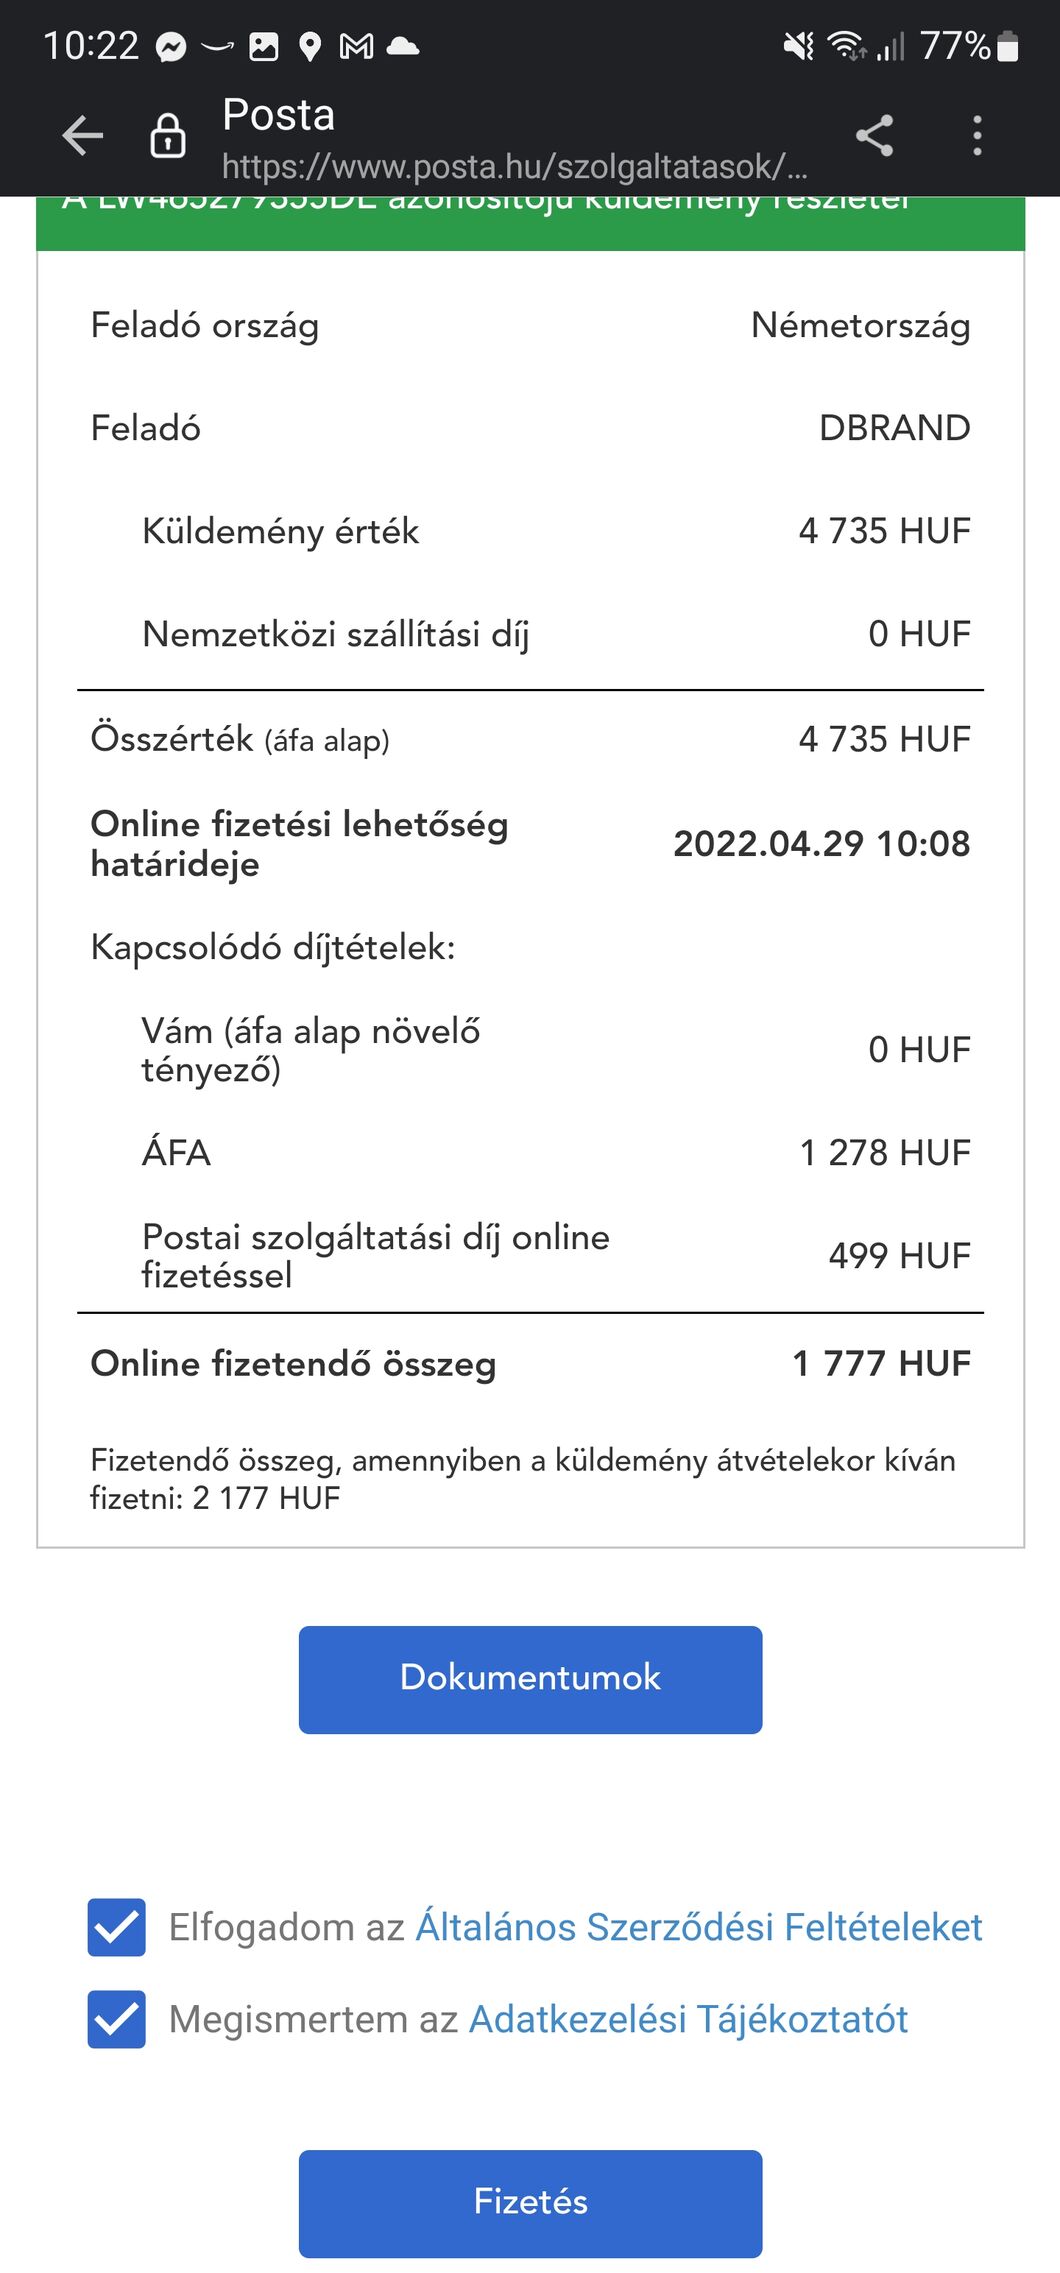Viewport: 1060px width, 2273px height.
Task: Tap the posta.hu URL in address bar
Action: 514,166
